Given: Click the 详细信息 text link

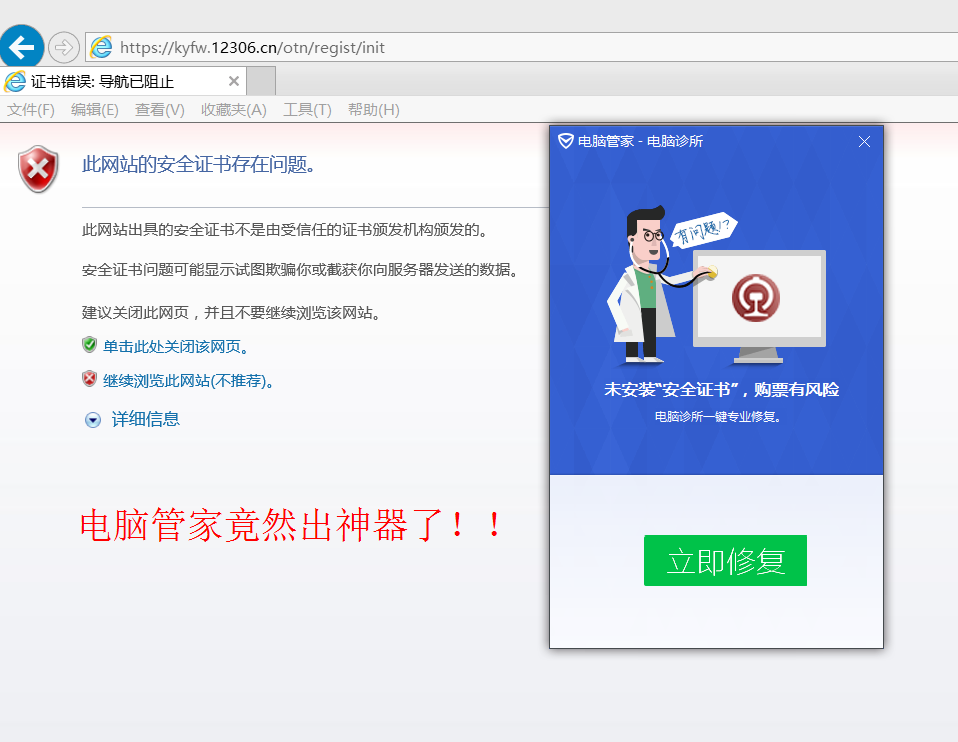Looking at the screenshot, I should (145, 419).
